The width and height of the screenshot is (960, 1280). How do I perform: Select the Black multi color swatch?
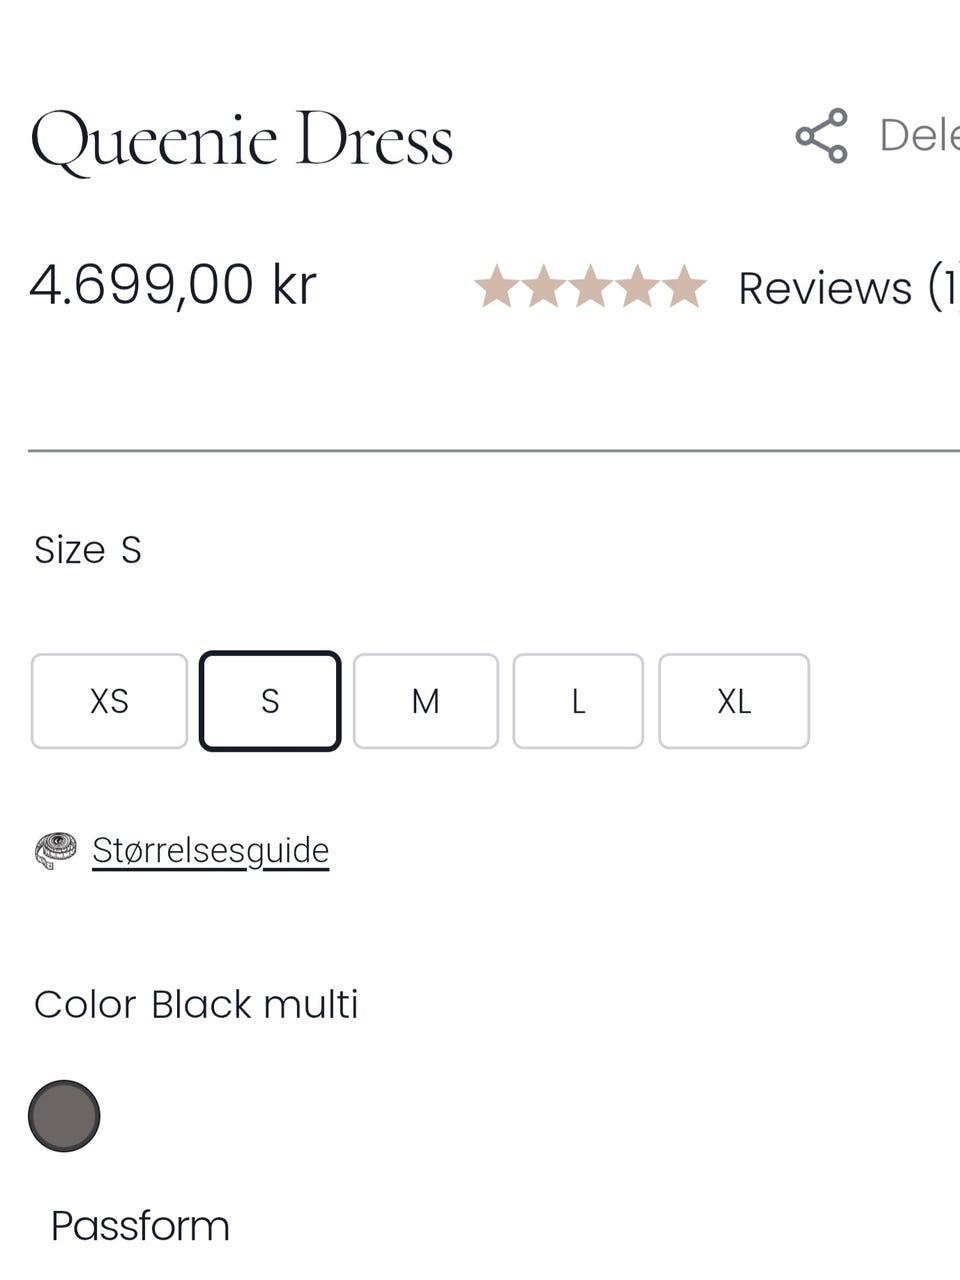point(64,1116)
